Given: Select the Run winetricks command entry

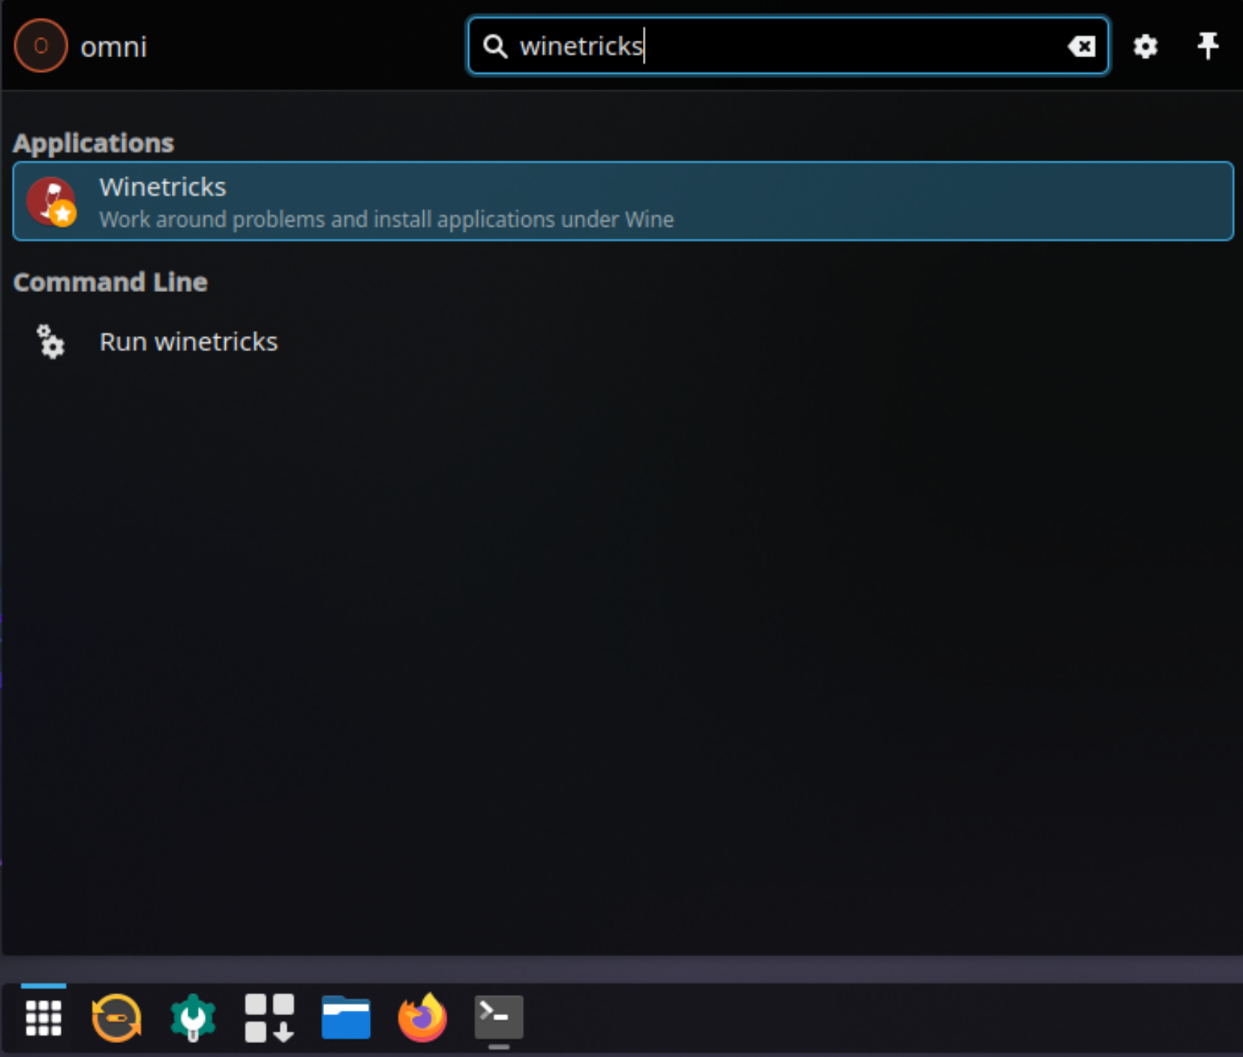Looking at the screenshot, I should [622, 342].
